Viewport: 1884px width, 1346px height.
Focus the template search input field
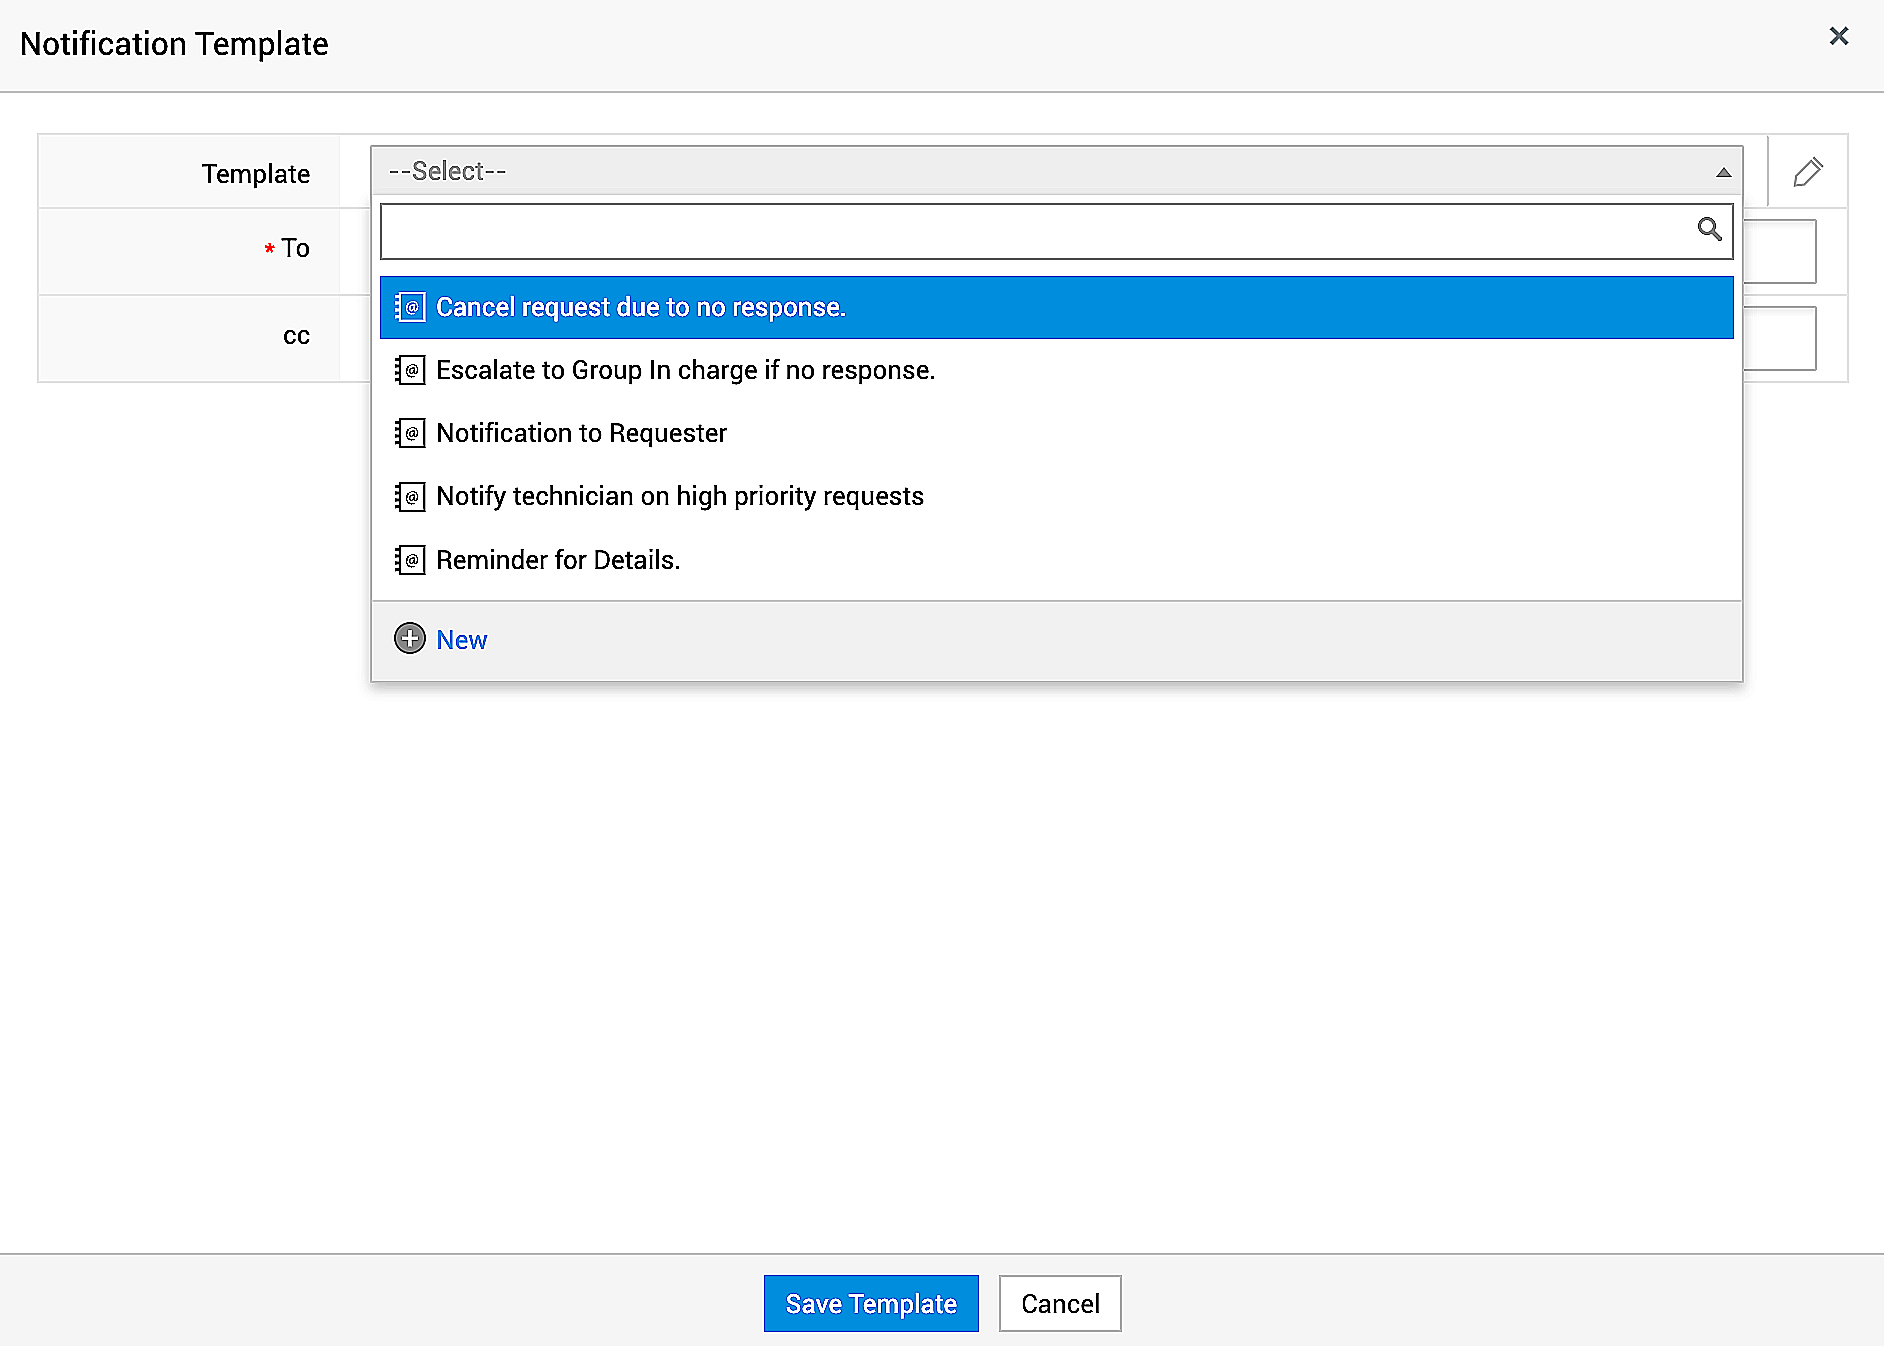(1035, 231)
